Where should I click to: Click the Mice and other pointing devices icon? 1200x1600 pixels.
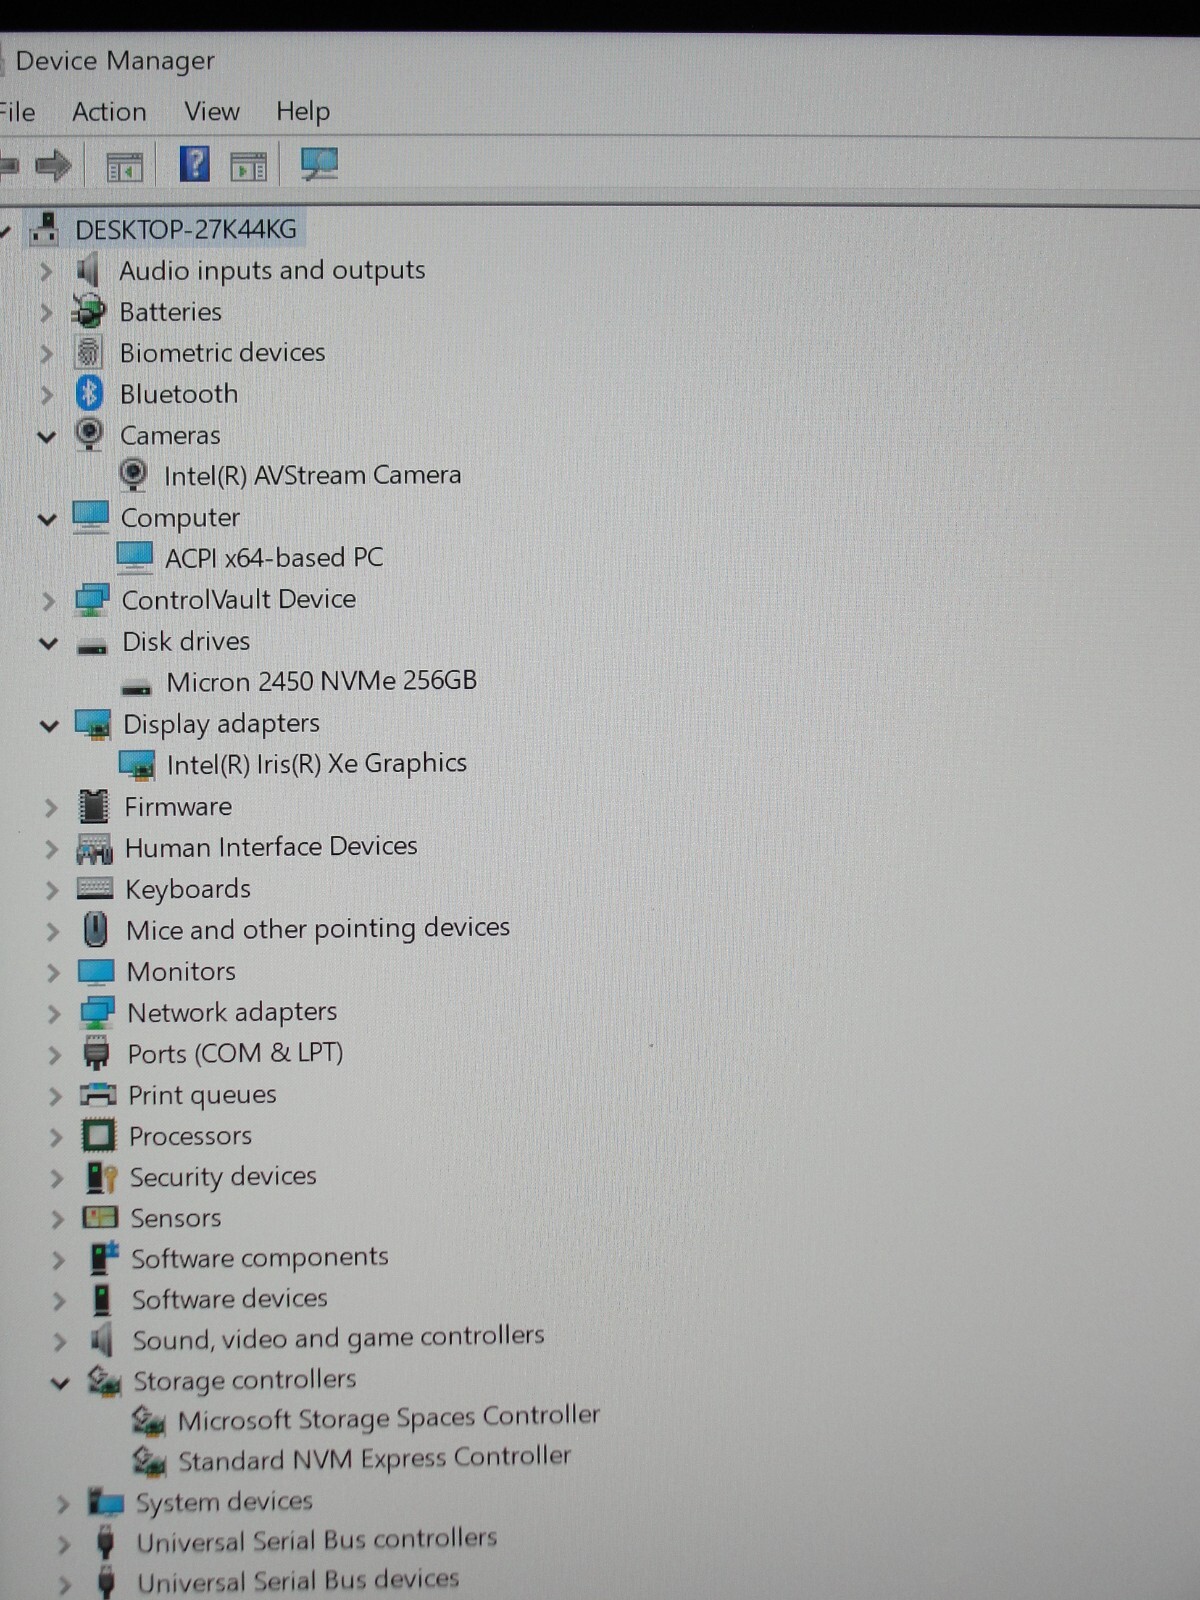[x=96, y=930]
